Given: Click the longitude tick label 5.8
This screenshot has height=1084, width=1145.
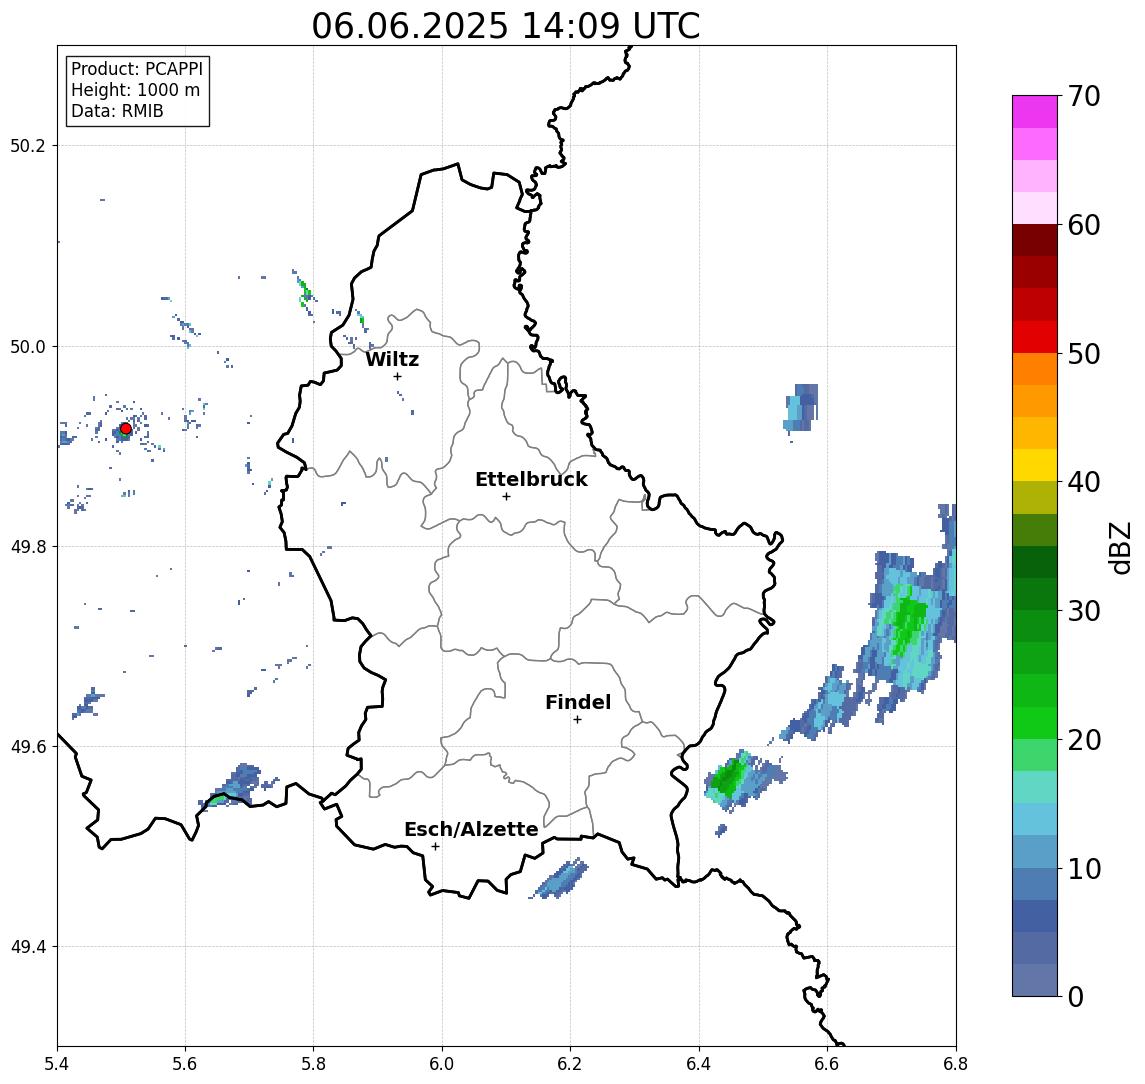Looking at the screenshot, I should point(313,1064).
